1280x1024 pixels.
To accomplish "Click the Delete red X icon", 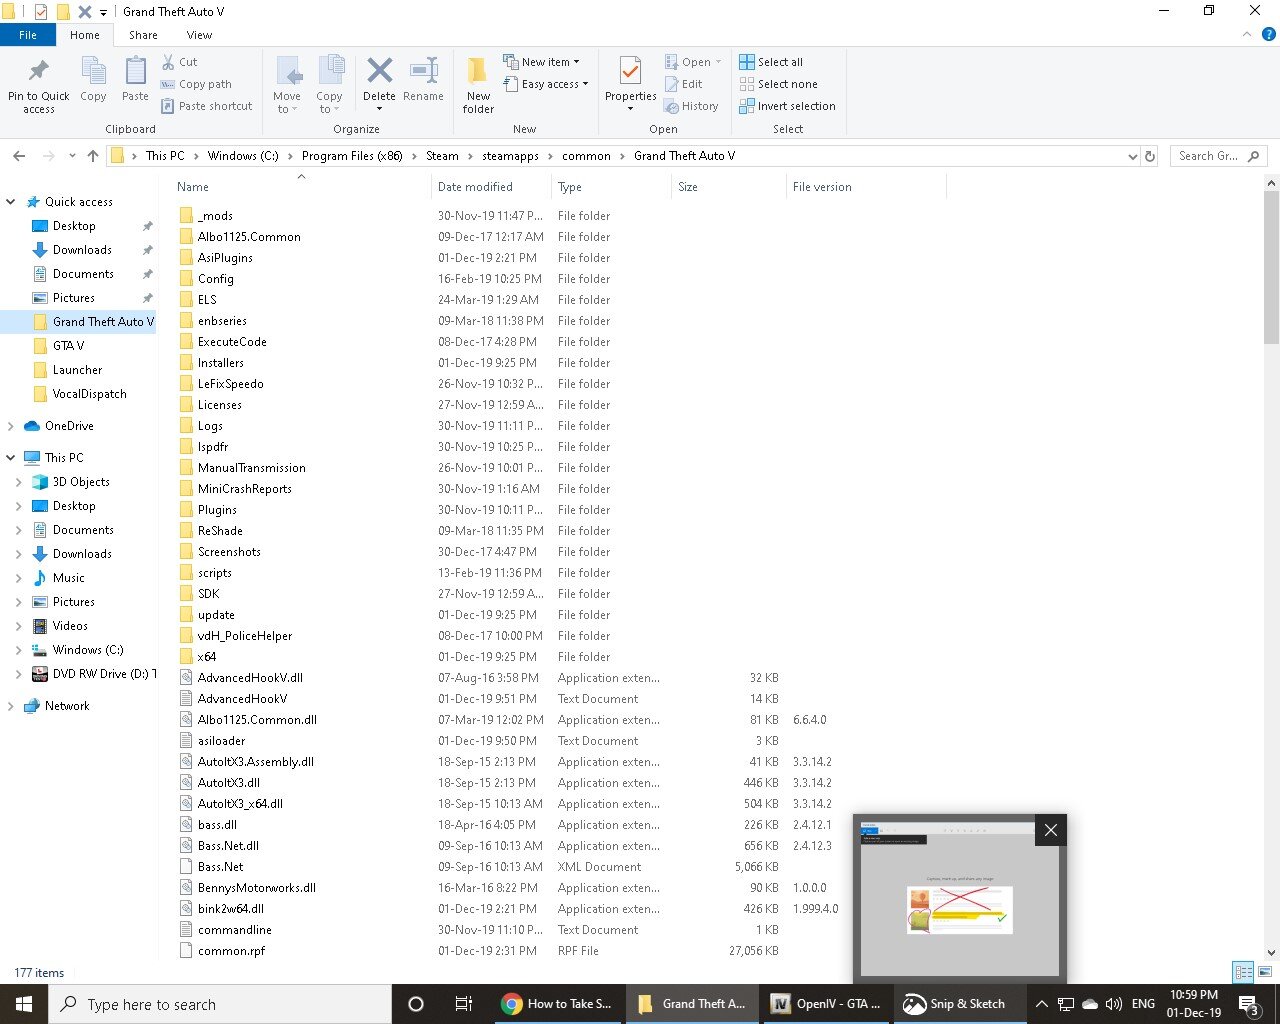I will pyautogui.click(x=379, y=70).
